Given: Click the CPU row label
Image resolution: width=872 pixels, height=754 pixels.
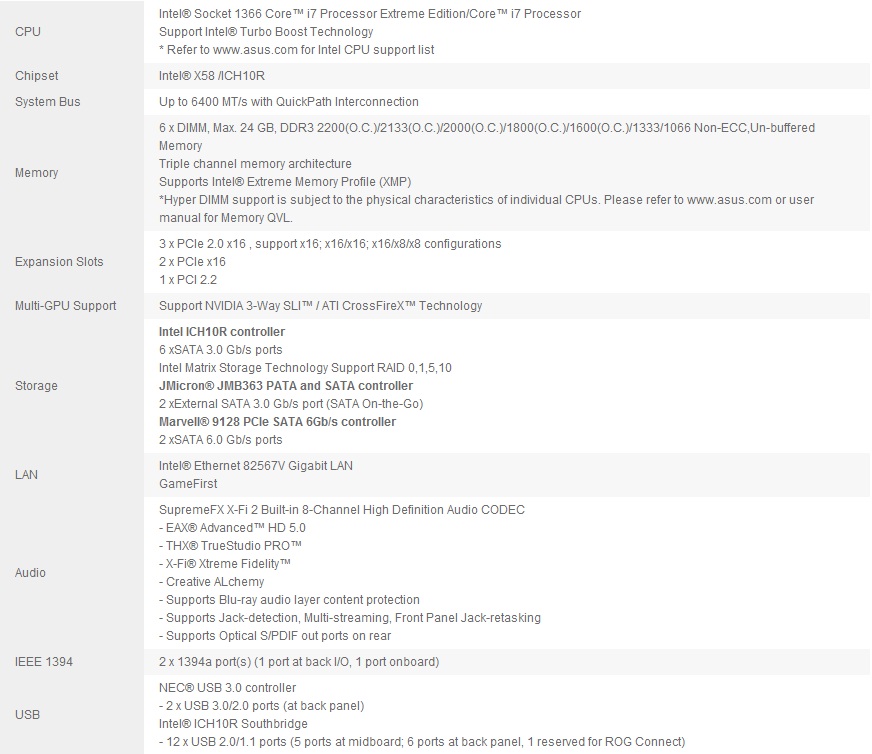Looking at the screenshot, I should pos(28,32).
